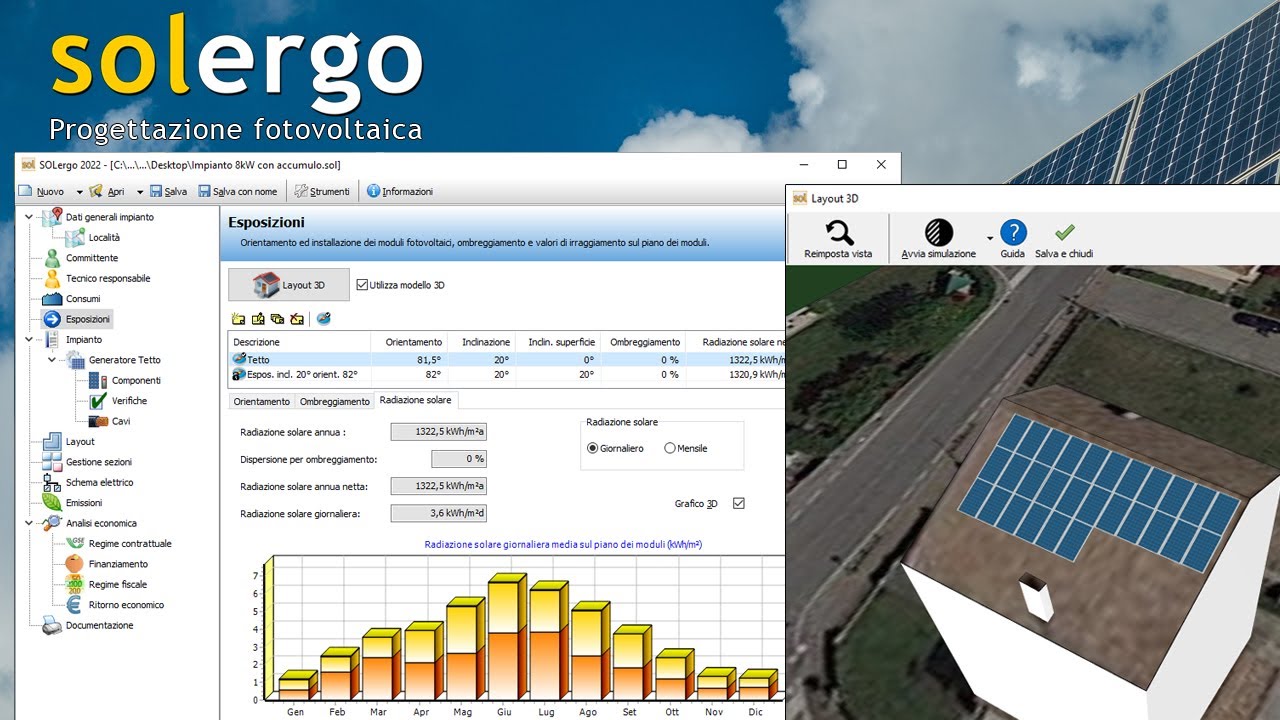Viewport: 1280px width, 720px height.
Task: Select Impianto document icon in tree
Action: pyautogui.click(x=52, y=340)
